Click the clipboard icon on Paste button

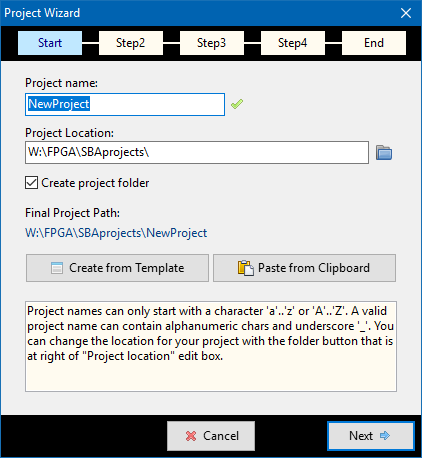(246, 268)
